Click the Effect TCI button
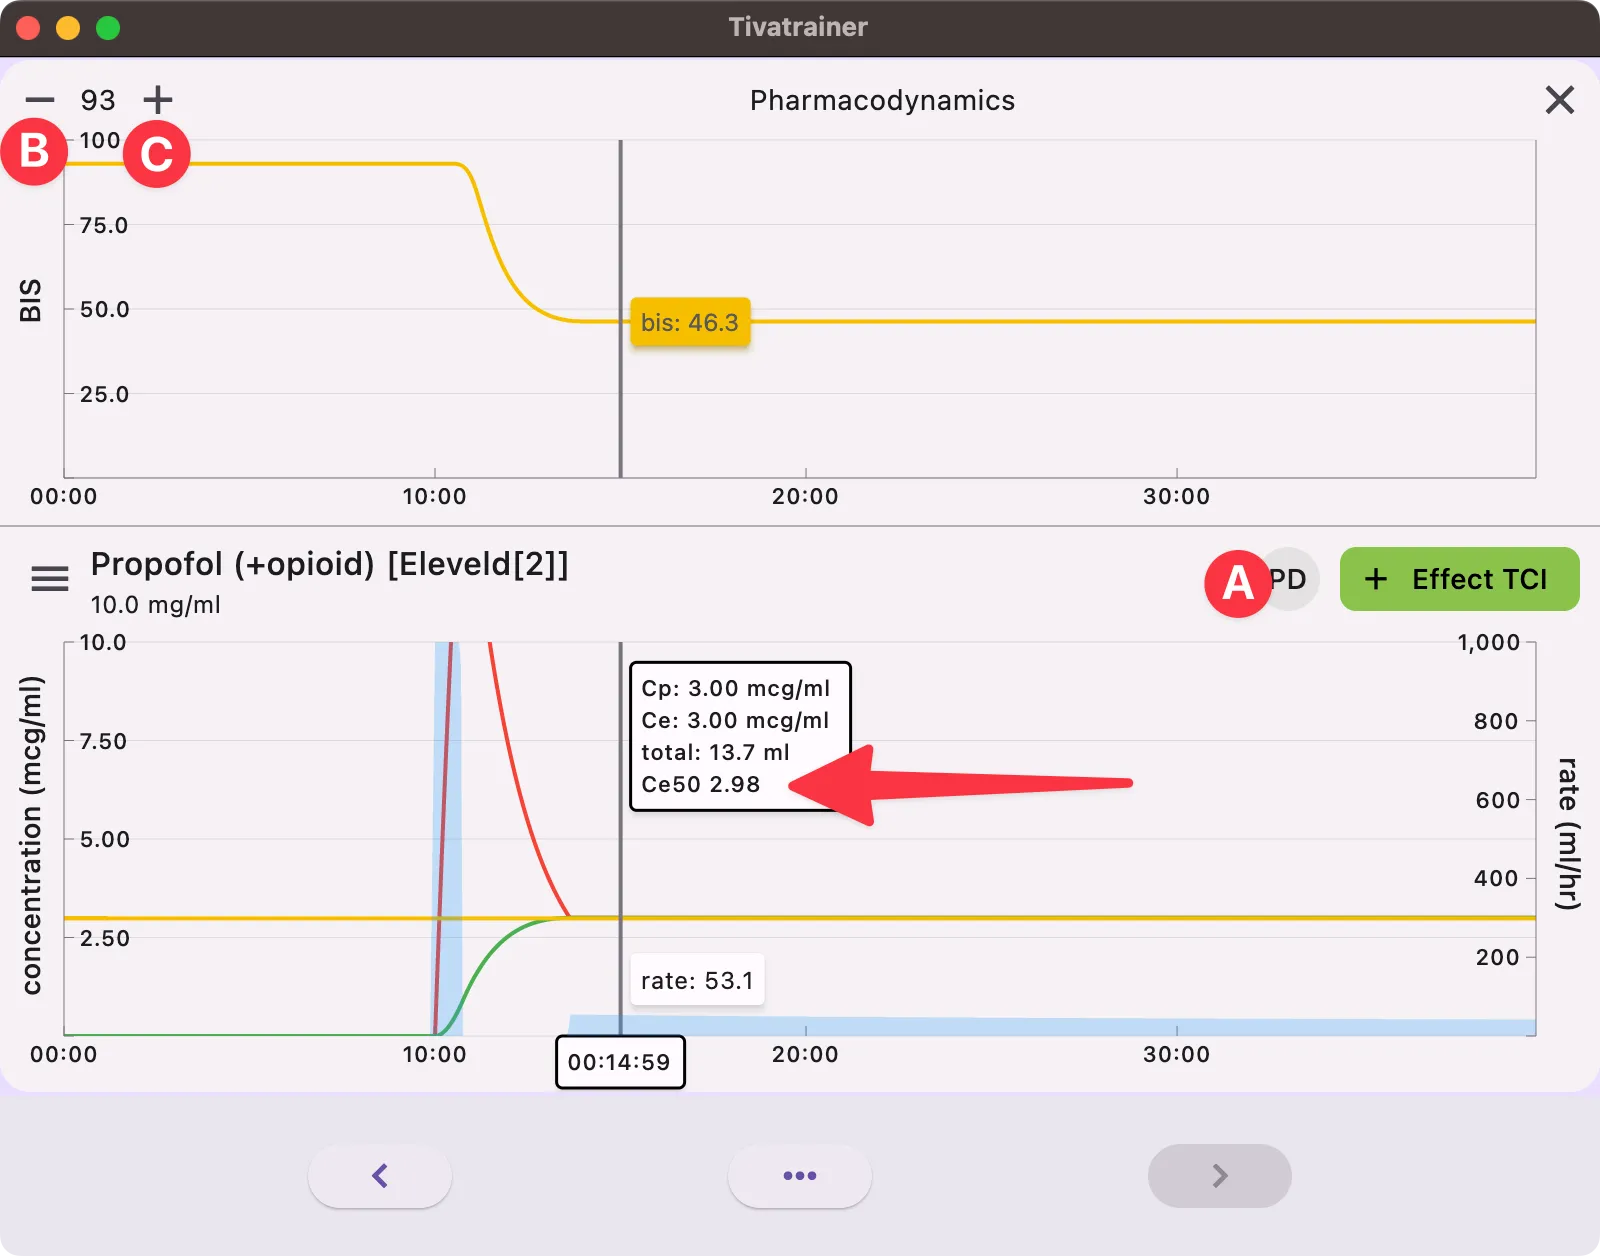This screenshot has height=1256, width=1600. coord(1459,579)
